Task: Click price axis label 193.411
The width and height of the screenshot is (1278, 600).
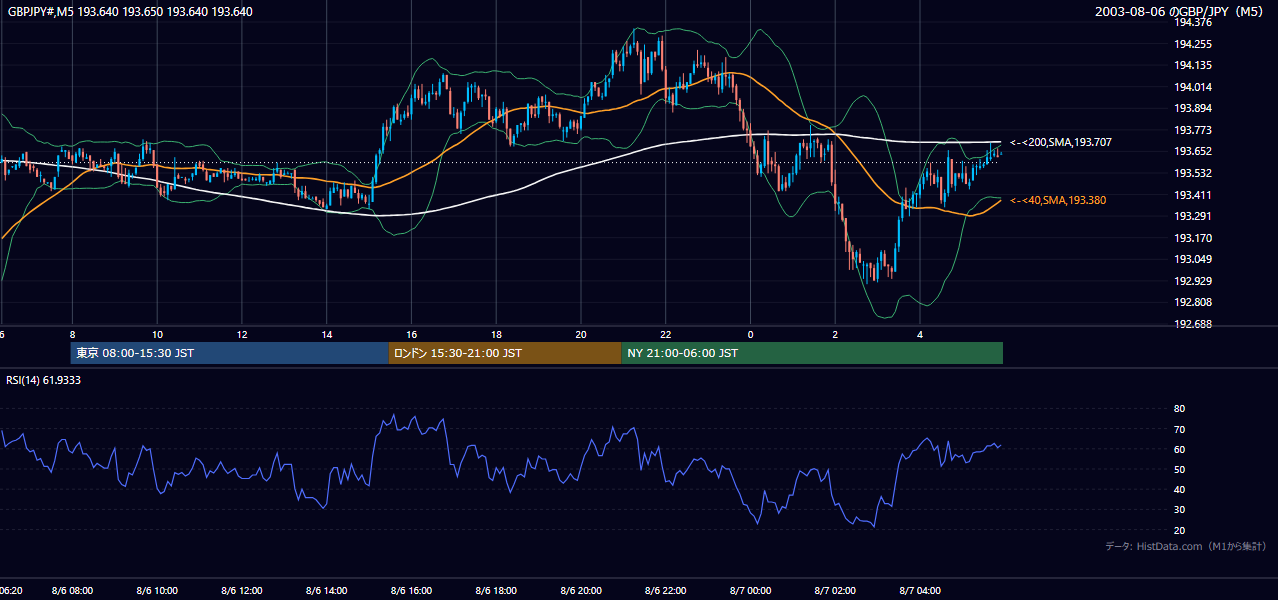Action: click(1193, 195)
